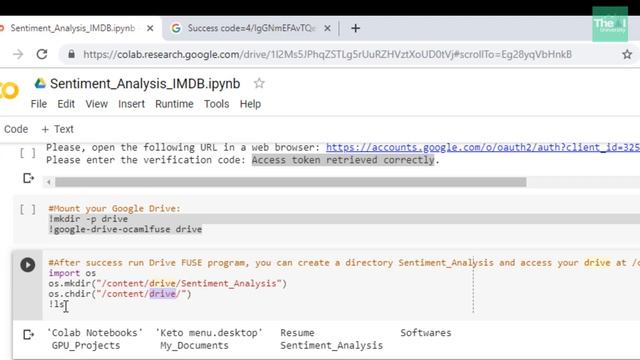Viewport: 640px width, 360px height.
Task: Open the Edit menu
Action: [66, 104]
